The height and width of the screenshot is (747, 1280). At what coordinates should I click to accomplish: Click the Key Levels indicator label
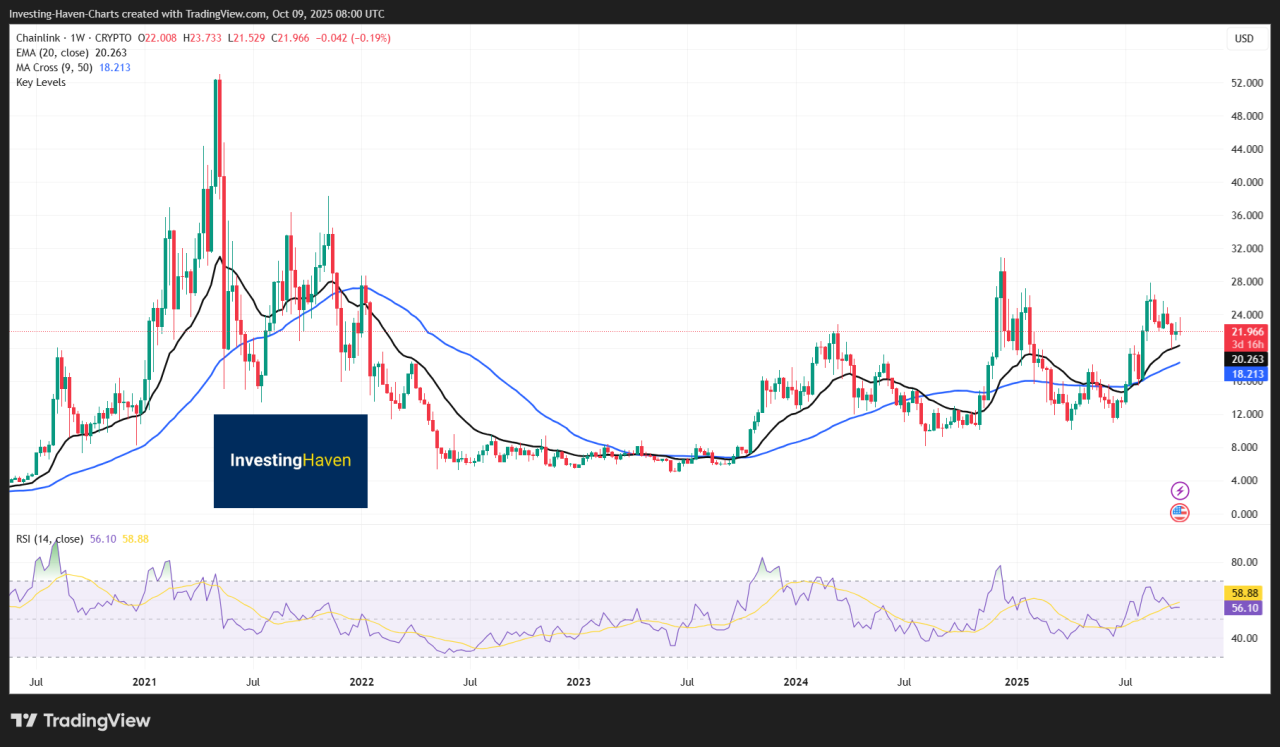[x=41, y=82]
